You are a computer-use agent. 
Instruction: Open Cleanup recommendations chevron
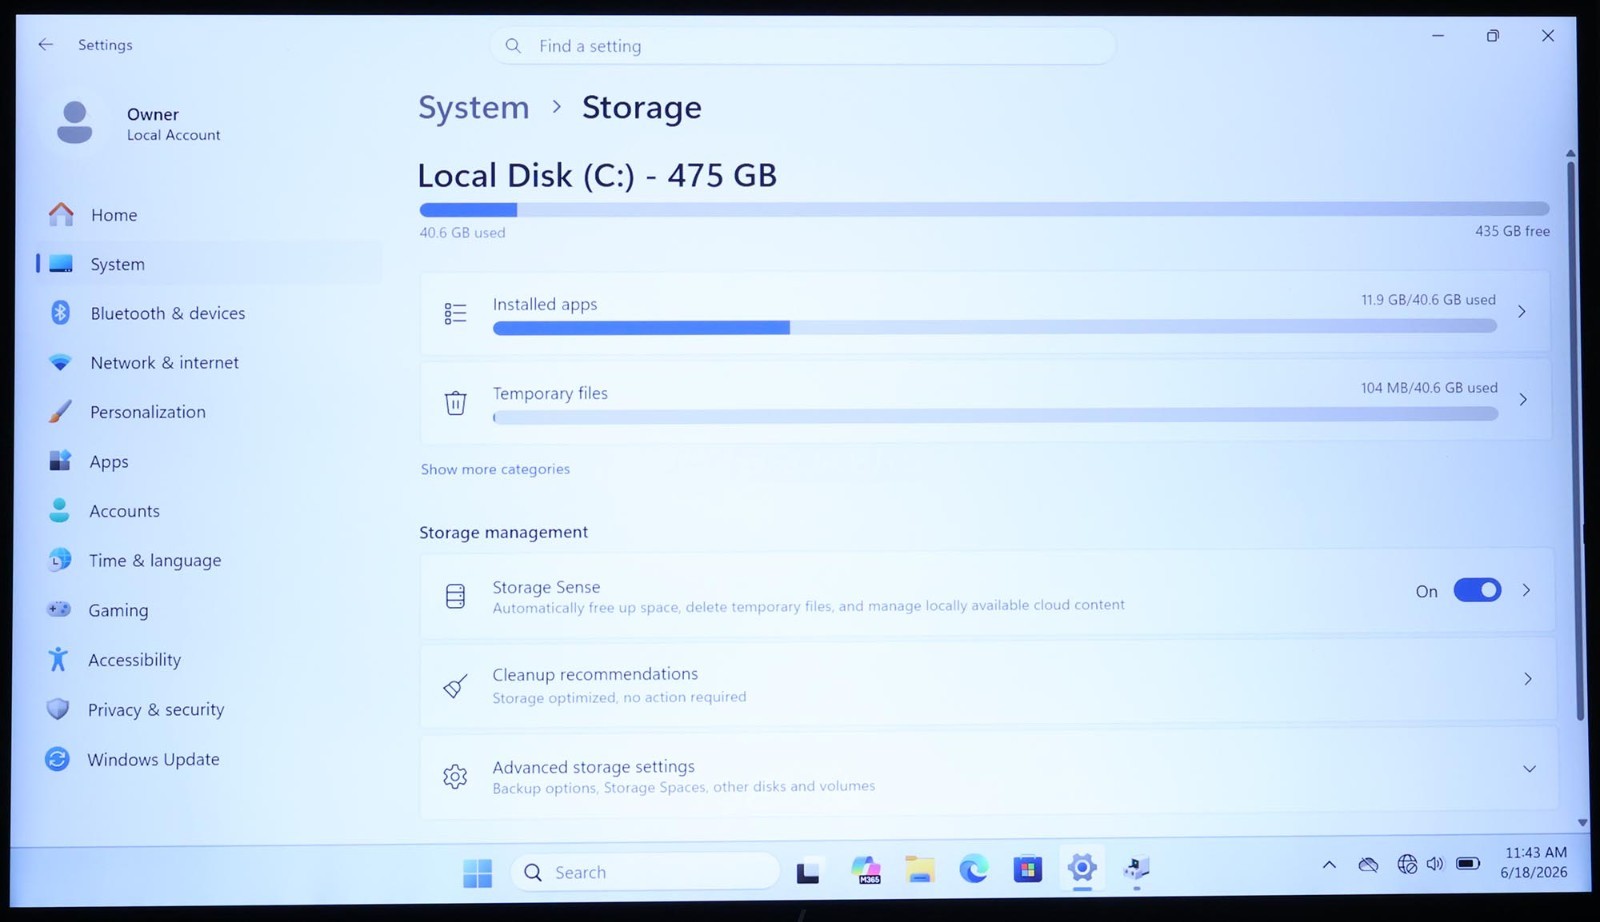click(x=1528, y=679)
